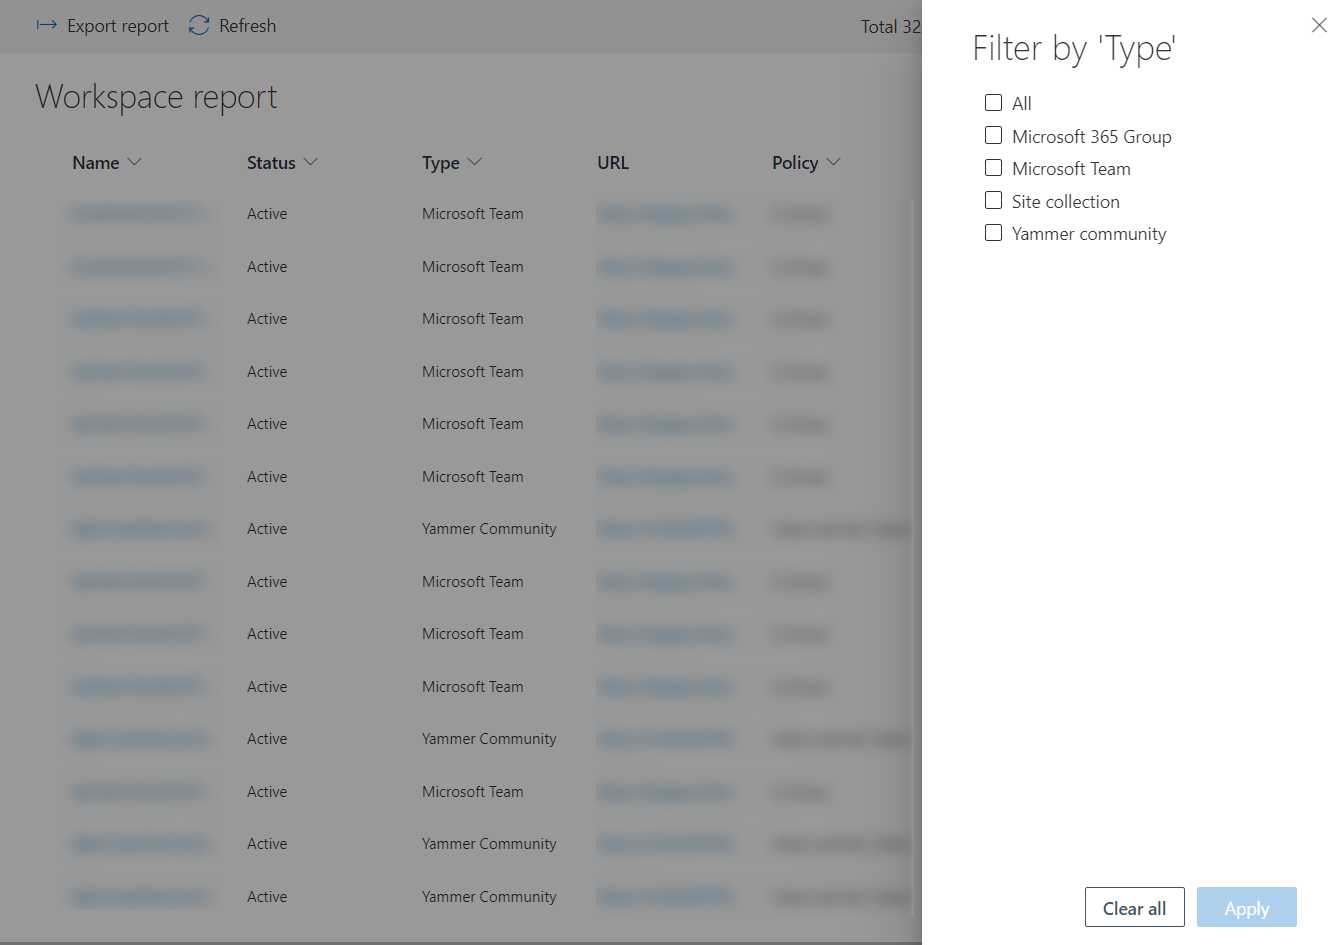Click the Export report label
The width and height of the screenshot is (1342, 945).
click(x=118, y=26)
